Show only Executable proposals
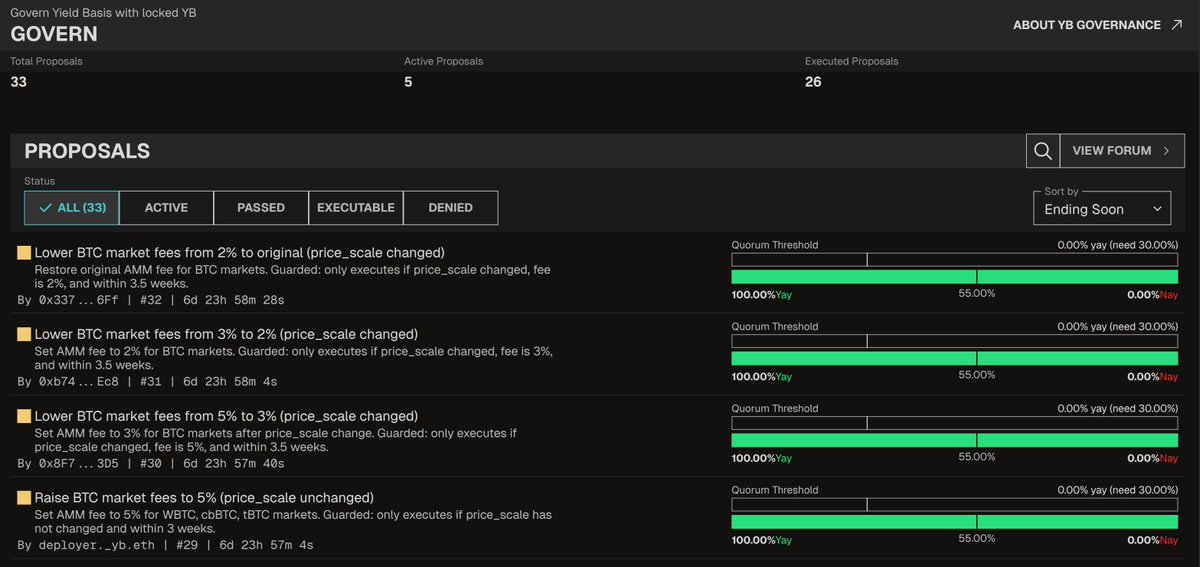 point(356,208)
